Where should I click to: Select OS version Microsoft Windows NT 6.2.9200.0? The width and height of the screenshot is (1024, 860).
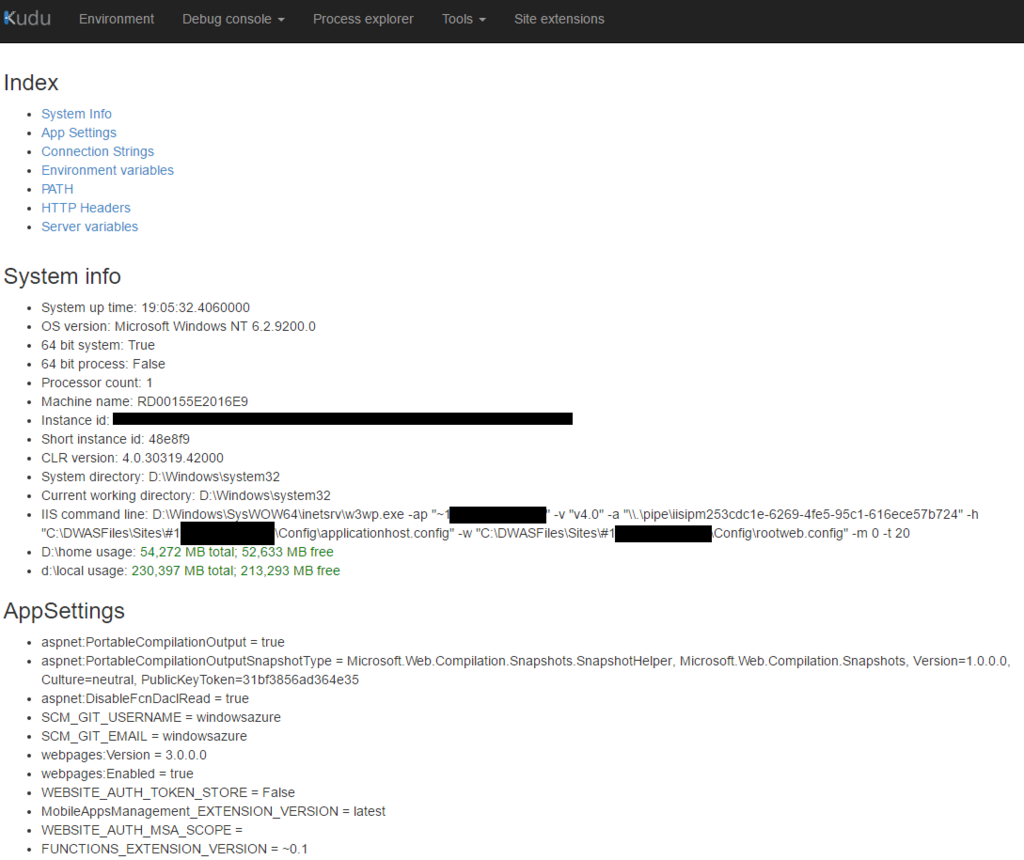(x=178, y=326)
